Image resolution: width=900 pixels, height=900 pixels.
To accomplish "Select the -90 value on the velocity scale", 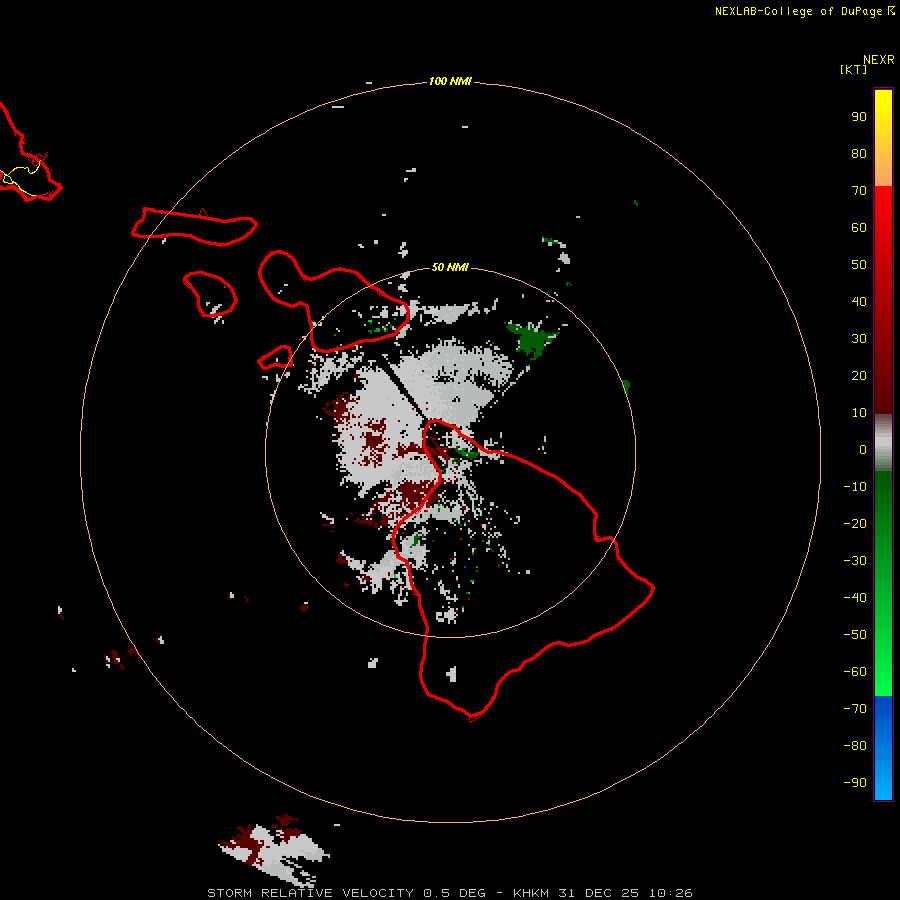I will coord(855,783).
